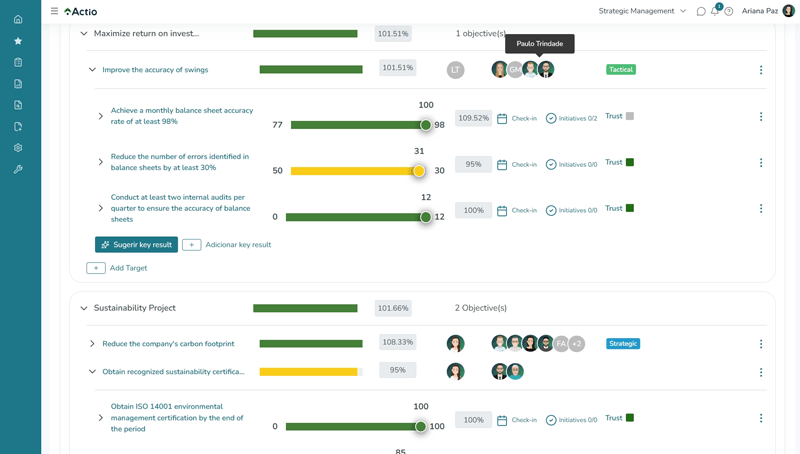Open more options for sustainability certification objective

pyautogui.click(x=761, y=372)
